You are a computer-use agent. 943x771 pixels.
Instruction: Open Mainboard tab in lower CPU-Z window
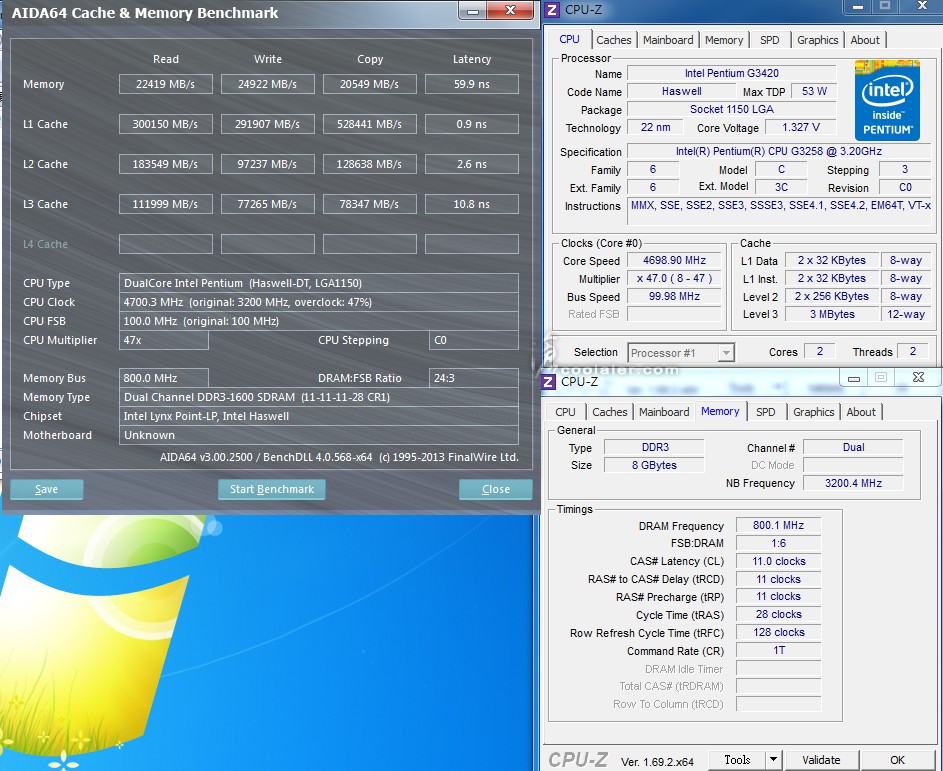(x=664, y=412)
